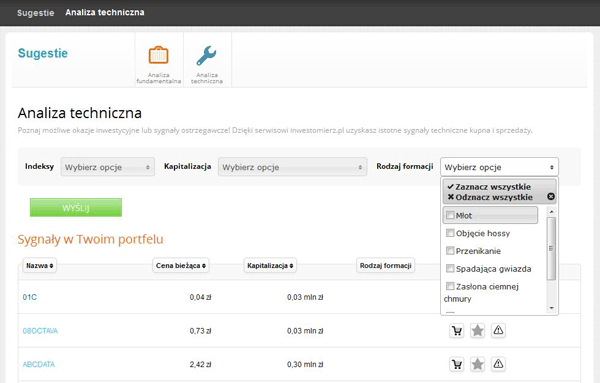
Task: Open warning alert for ABCDATA
Action: coord(498,364)
